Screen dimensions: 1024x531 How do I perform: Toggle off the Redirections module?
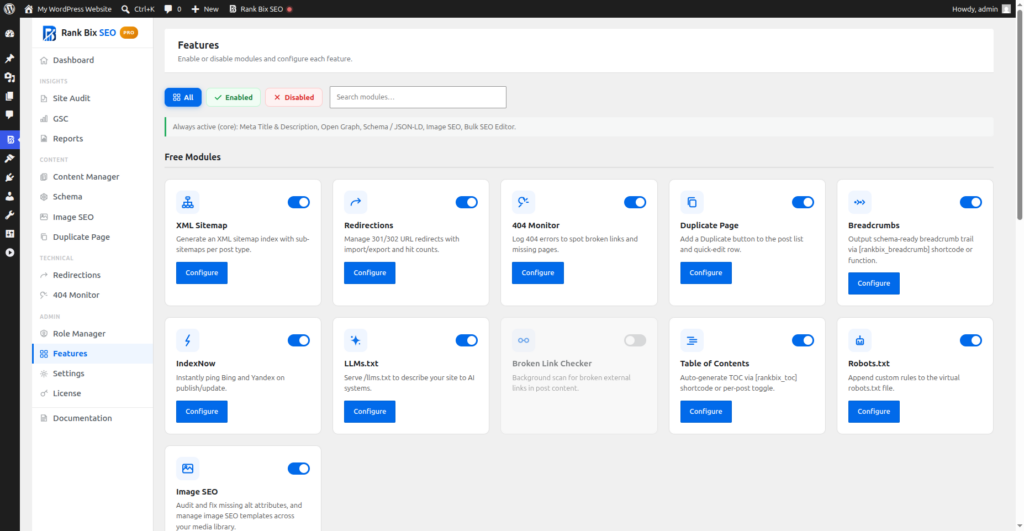point(466,202)
